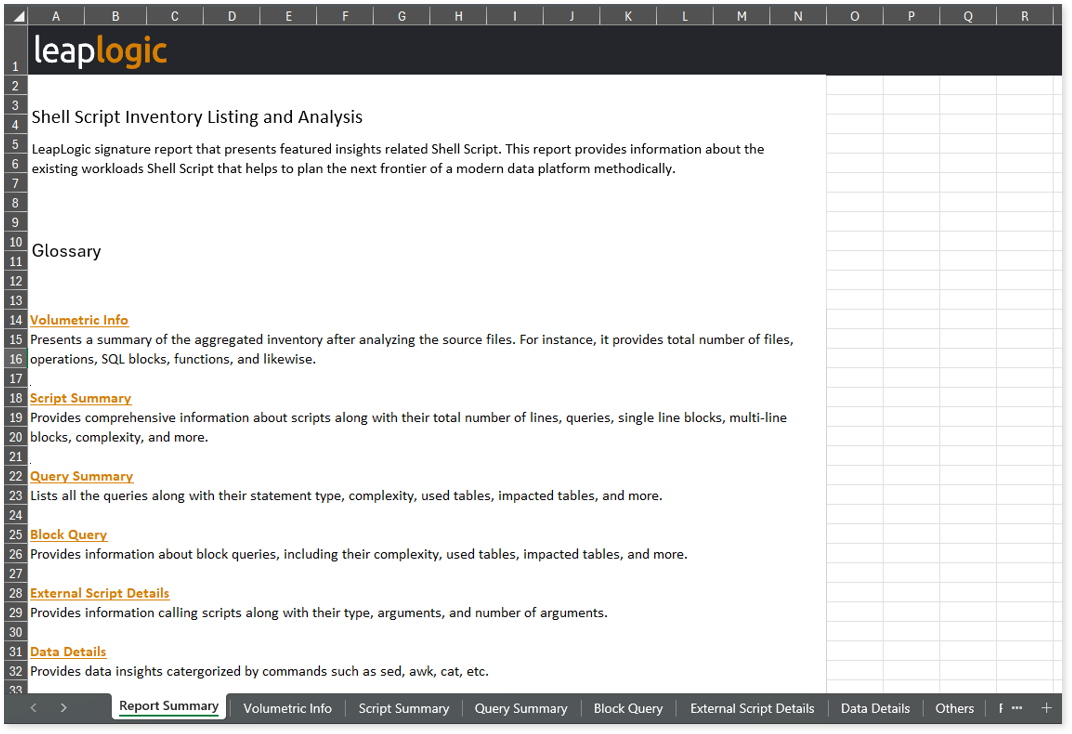
Task: Select the Block Query sheet tab
Action: coord(628,708)
